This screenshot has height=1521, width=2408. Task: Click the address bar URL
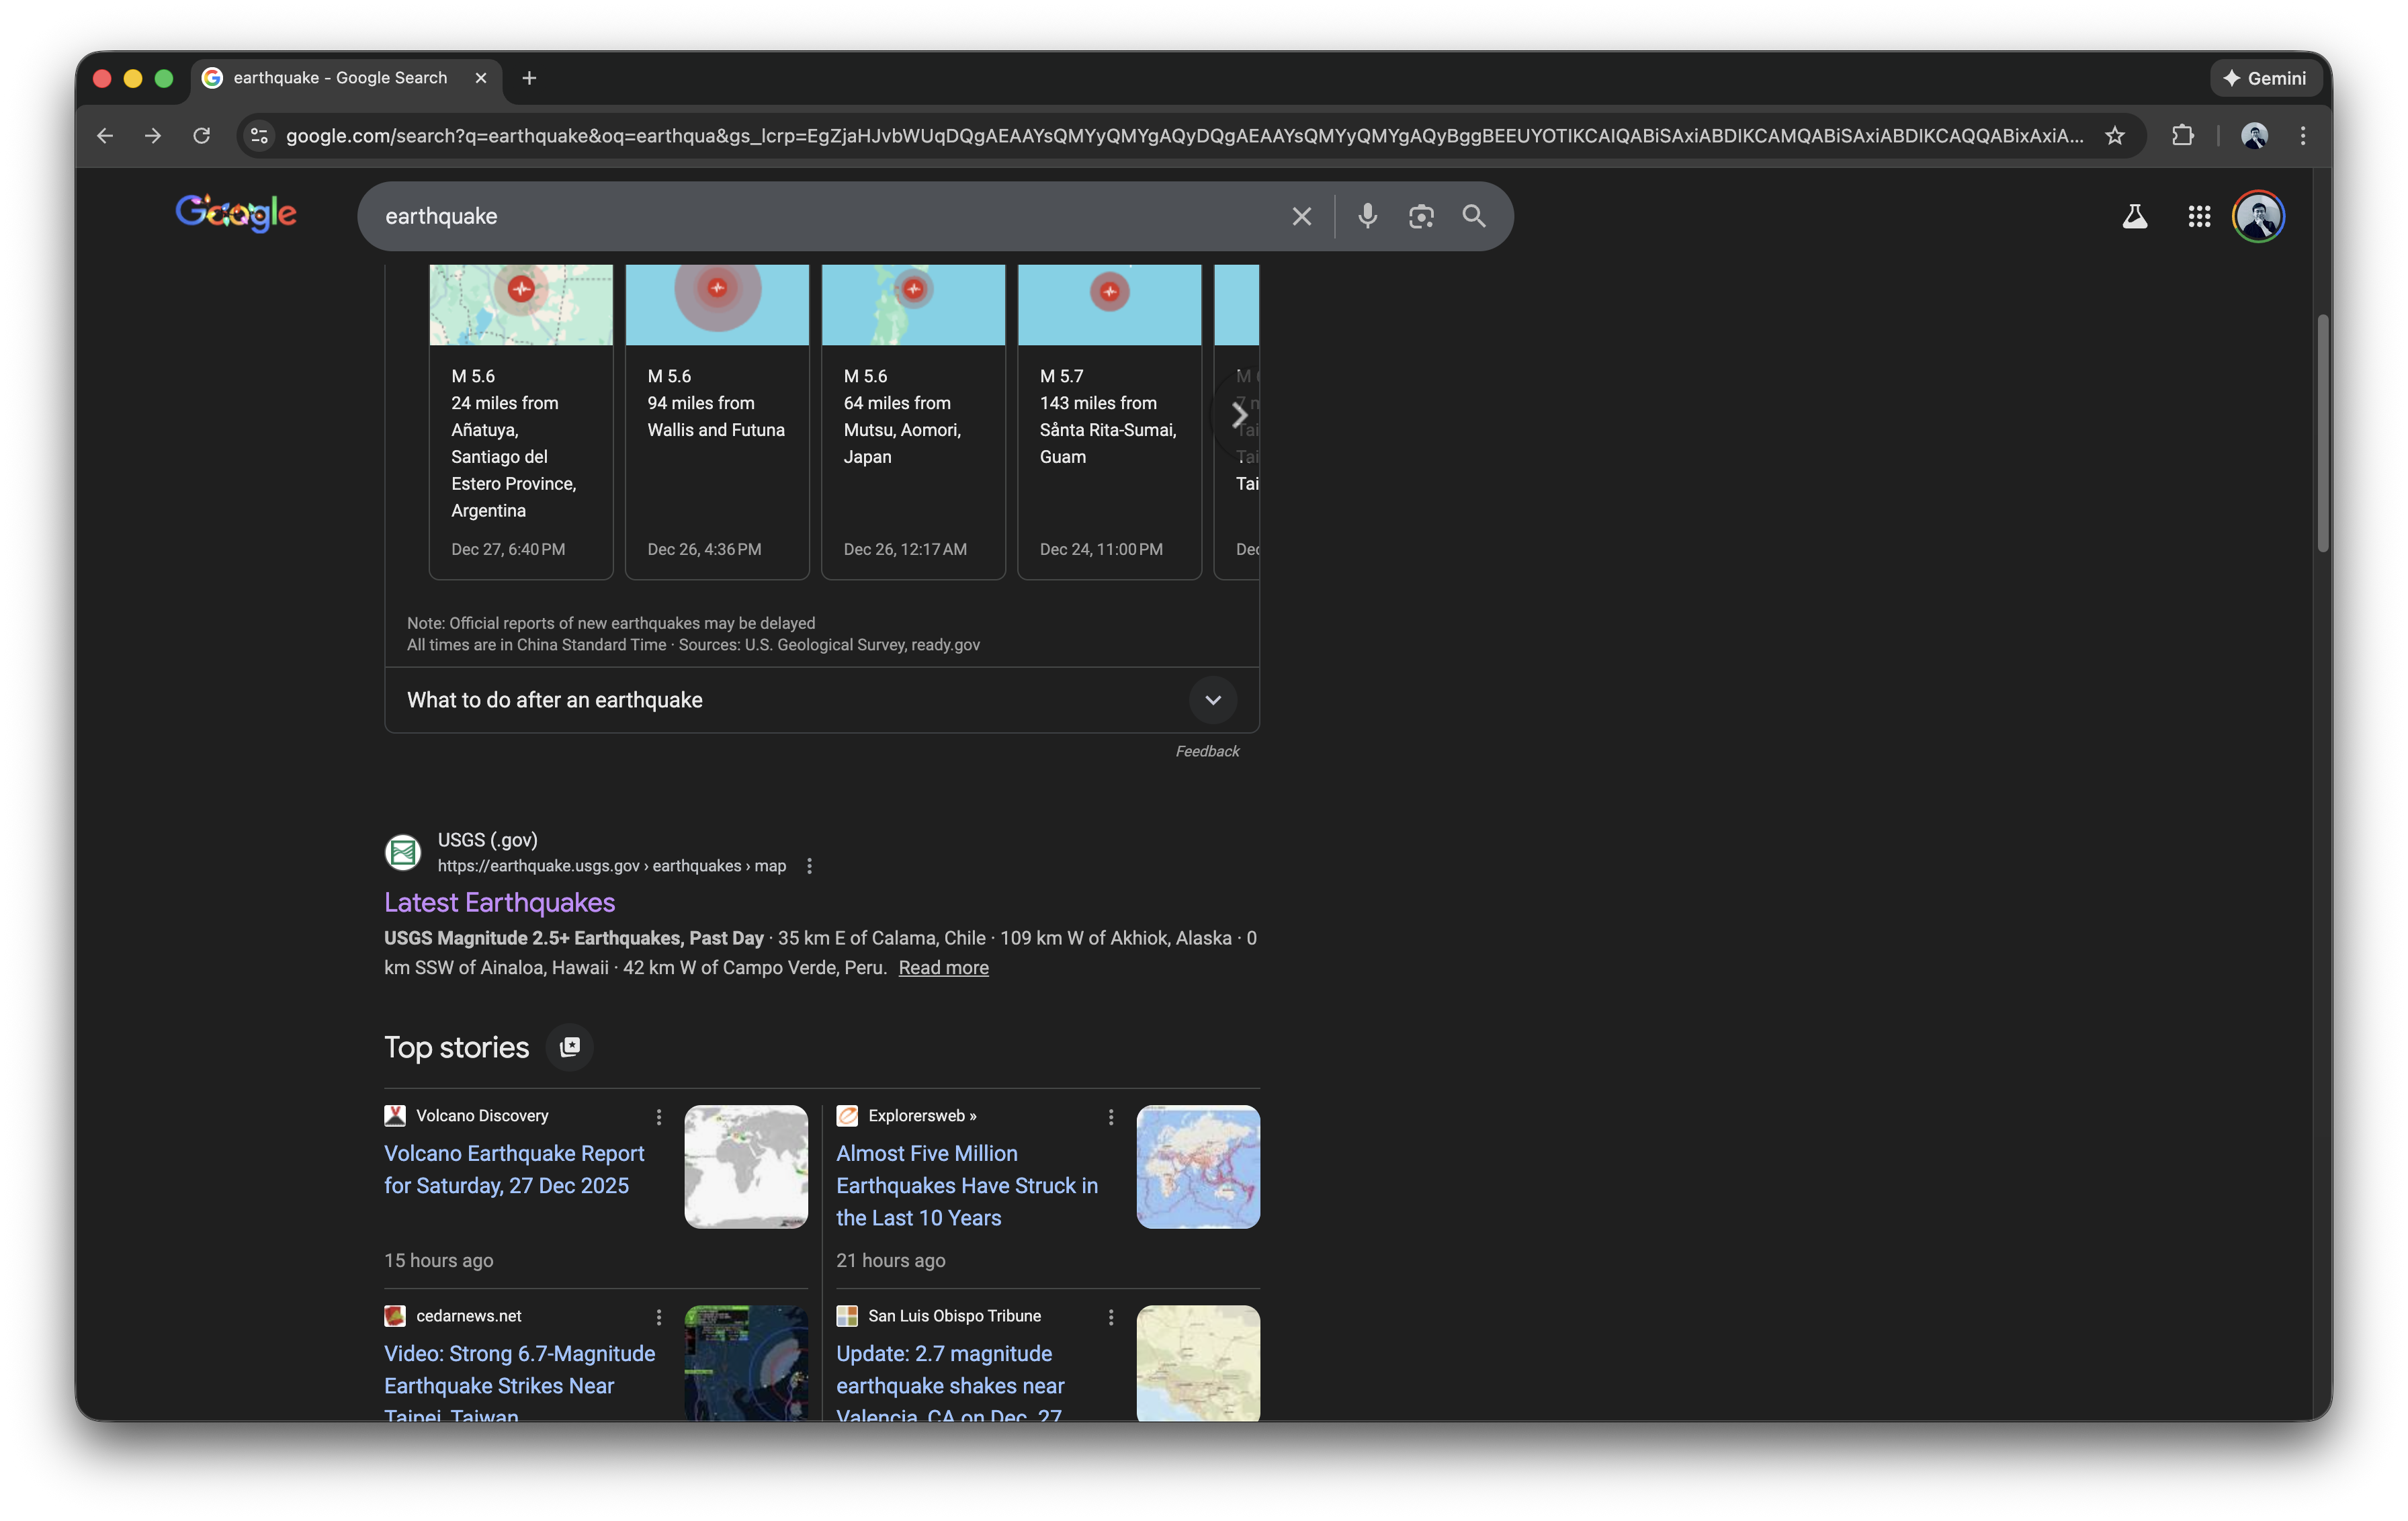pyautogui.click(x=1185, y=135)
